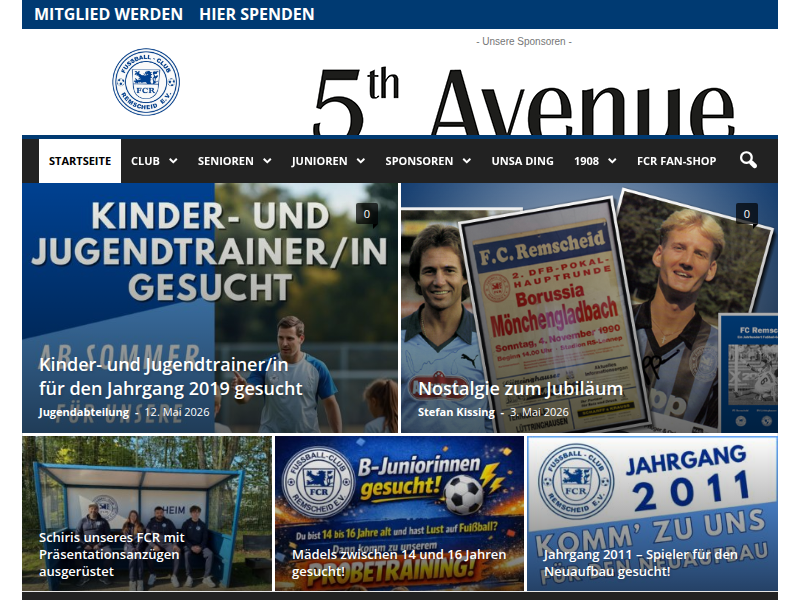
Task: Open the search magnifier icon
Action: [748, 160]
